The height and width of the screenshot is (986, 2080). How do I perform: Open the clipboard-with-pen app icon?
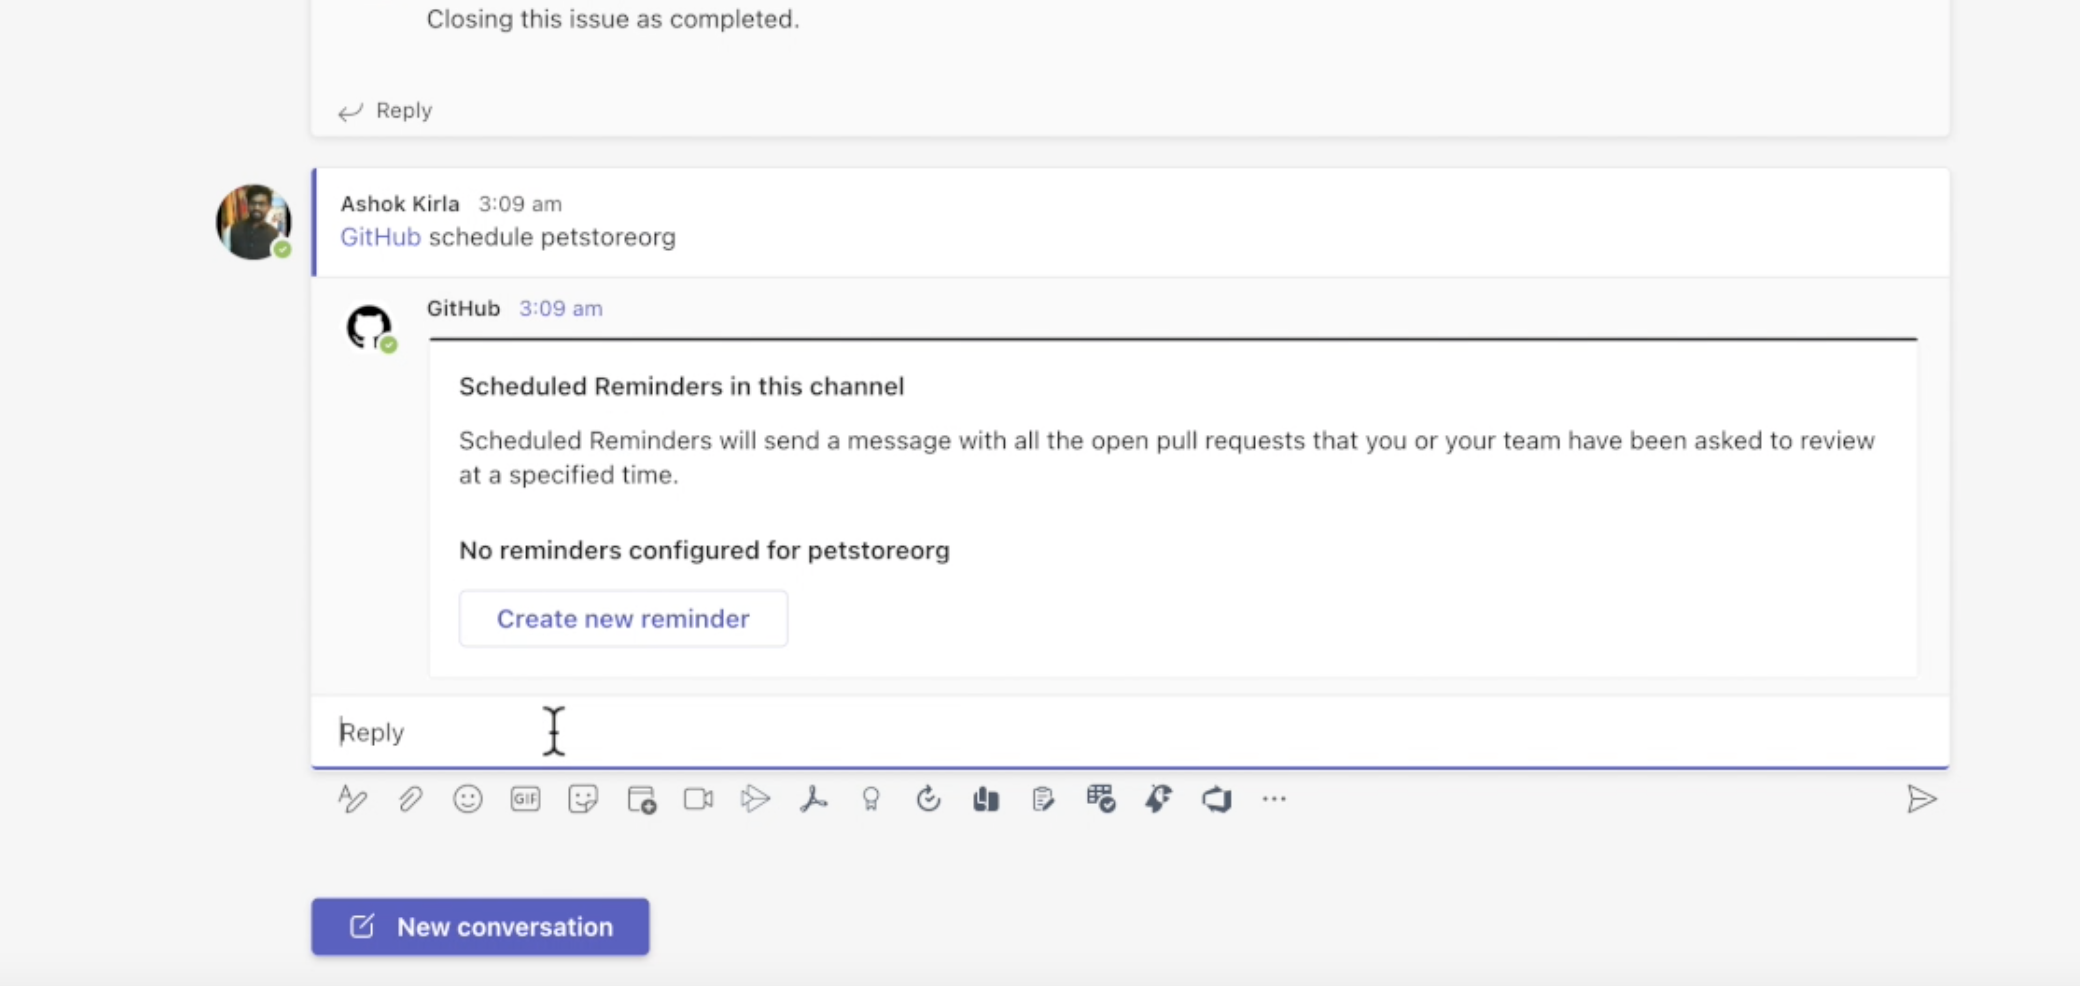click(x=1043, y=798)
